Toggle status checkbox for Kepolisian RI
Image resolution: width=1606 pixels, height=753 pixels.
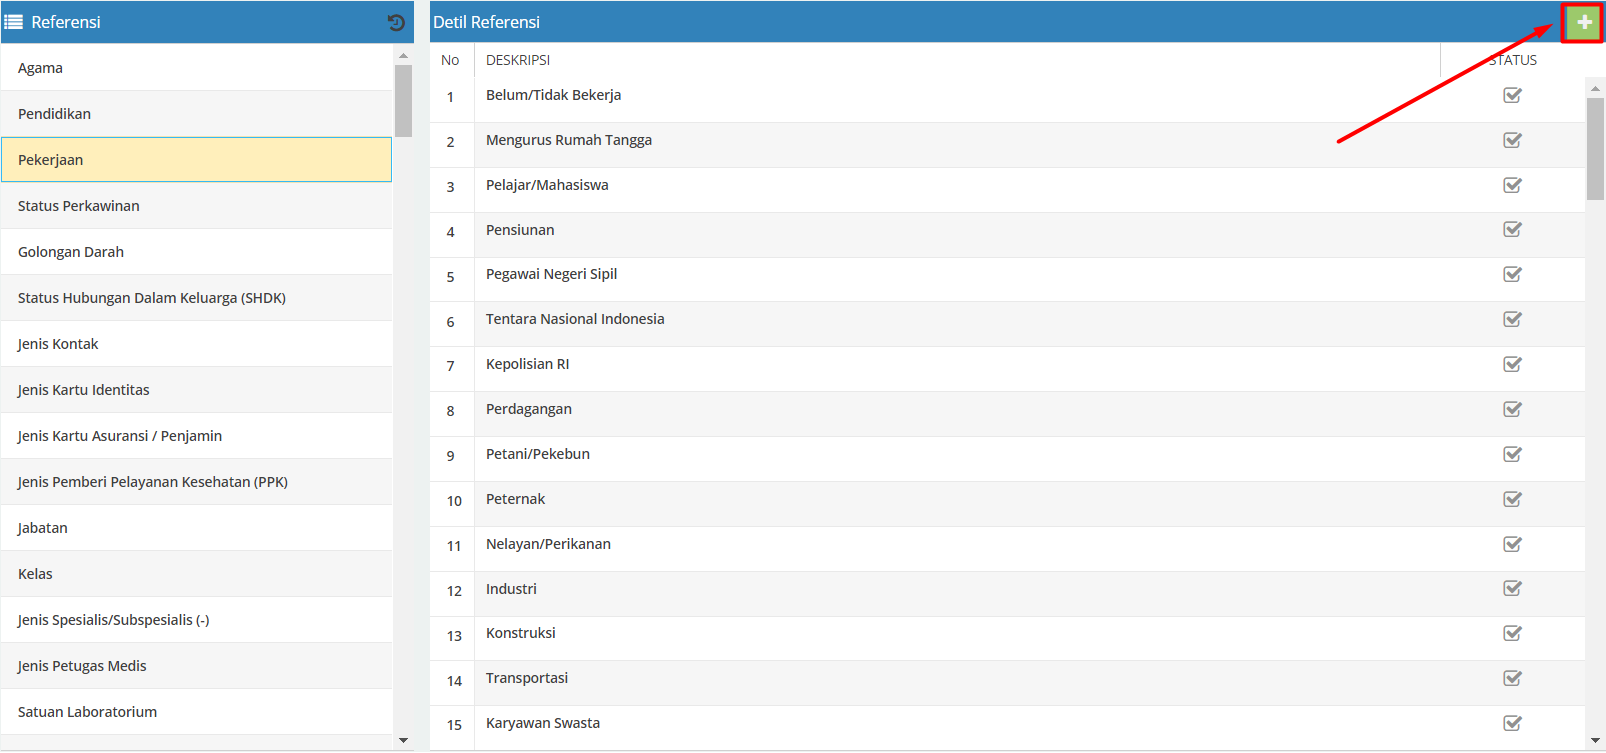pos(1512,364)
